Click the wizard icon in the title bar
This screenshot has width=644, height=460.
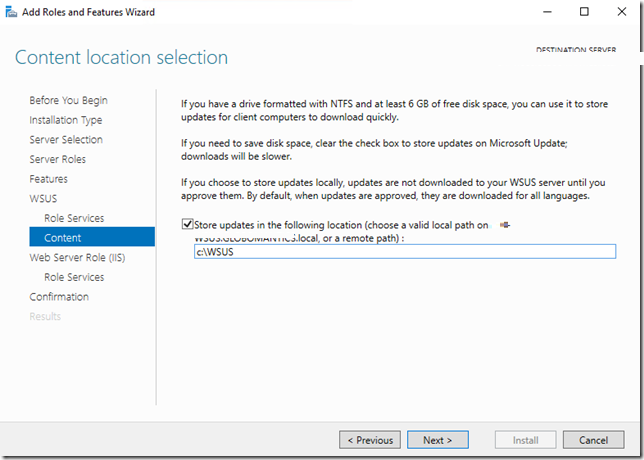point(10,12)
